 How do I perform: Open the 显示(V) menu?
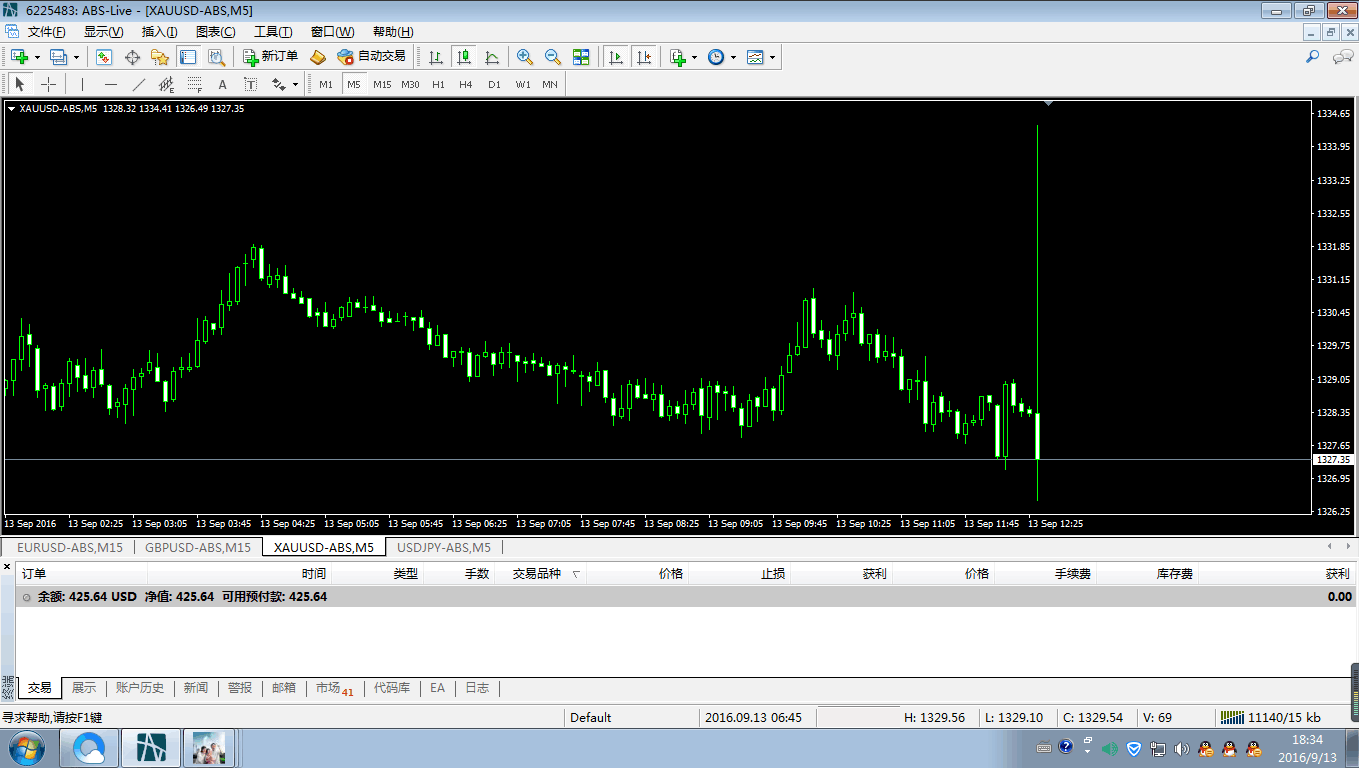(x=103, y=32)
